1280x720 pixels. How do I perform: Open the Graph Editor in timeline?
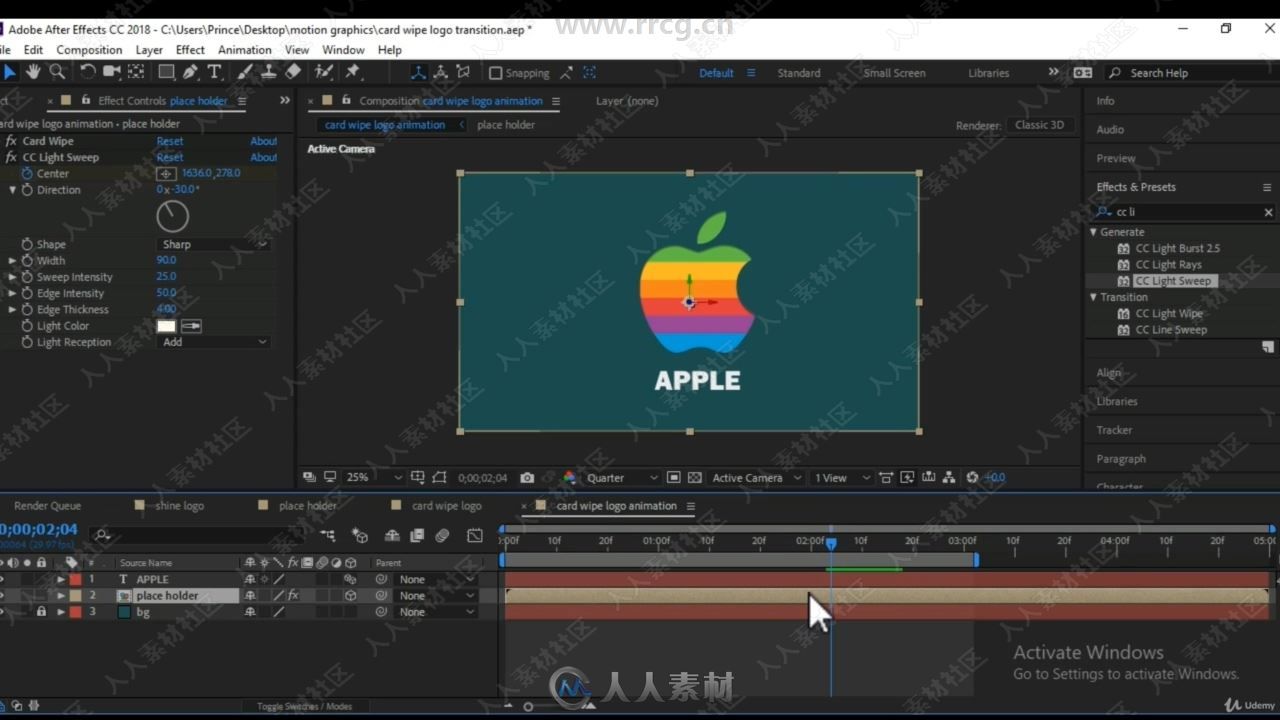click(x=475, y=536)
